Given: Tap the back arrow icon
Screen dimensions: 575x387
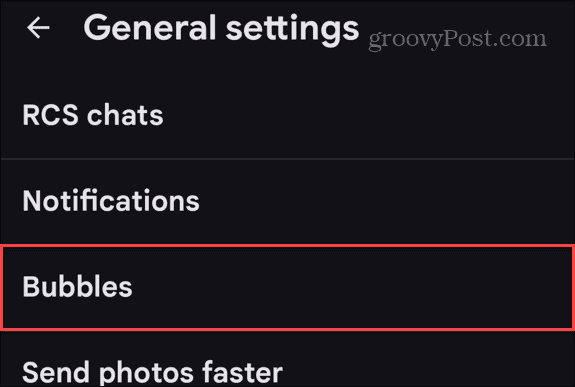Looking at the screenshot, I should 38,28.
